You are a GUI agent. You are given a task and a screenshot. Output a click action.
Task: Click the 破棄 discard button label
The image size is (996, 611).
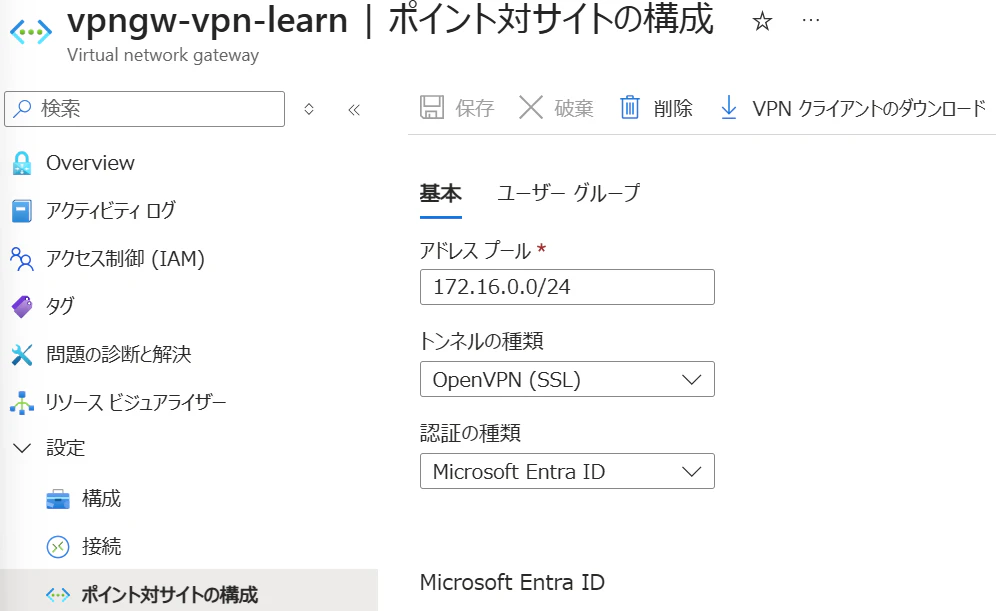(574, 108)
